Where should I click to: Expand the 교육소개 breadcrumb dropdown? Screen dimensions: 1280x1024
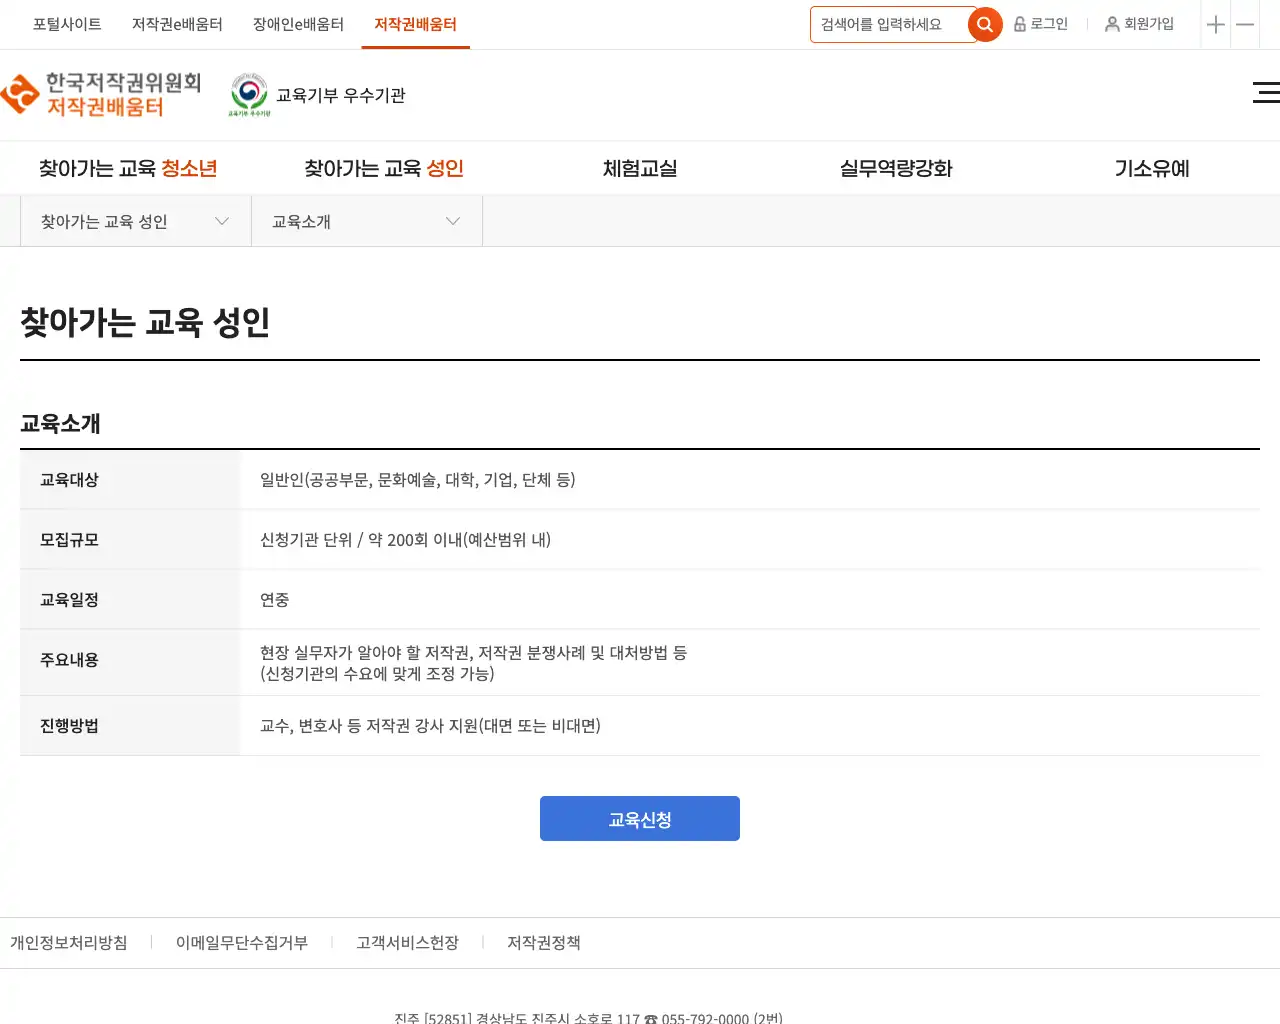(366, 221)
